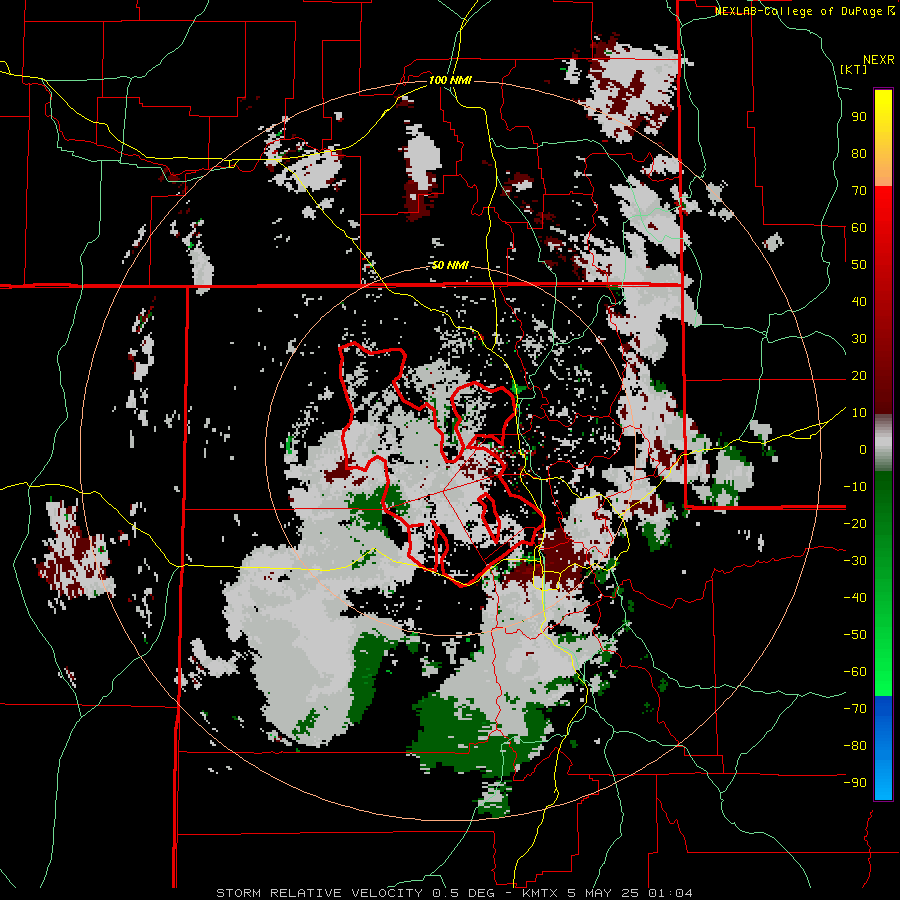
Task: Click the 50 value on the velocity scale
Action: coord(859,265)
